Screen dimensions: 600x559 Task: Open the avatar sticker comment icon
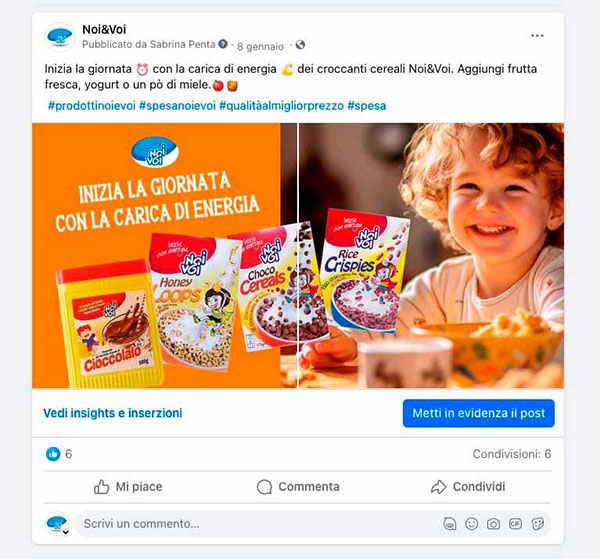(450, 523)
